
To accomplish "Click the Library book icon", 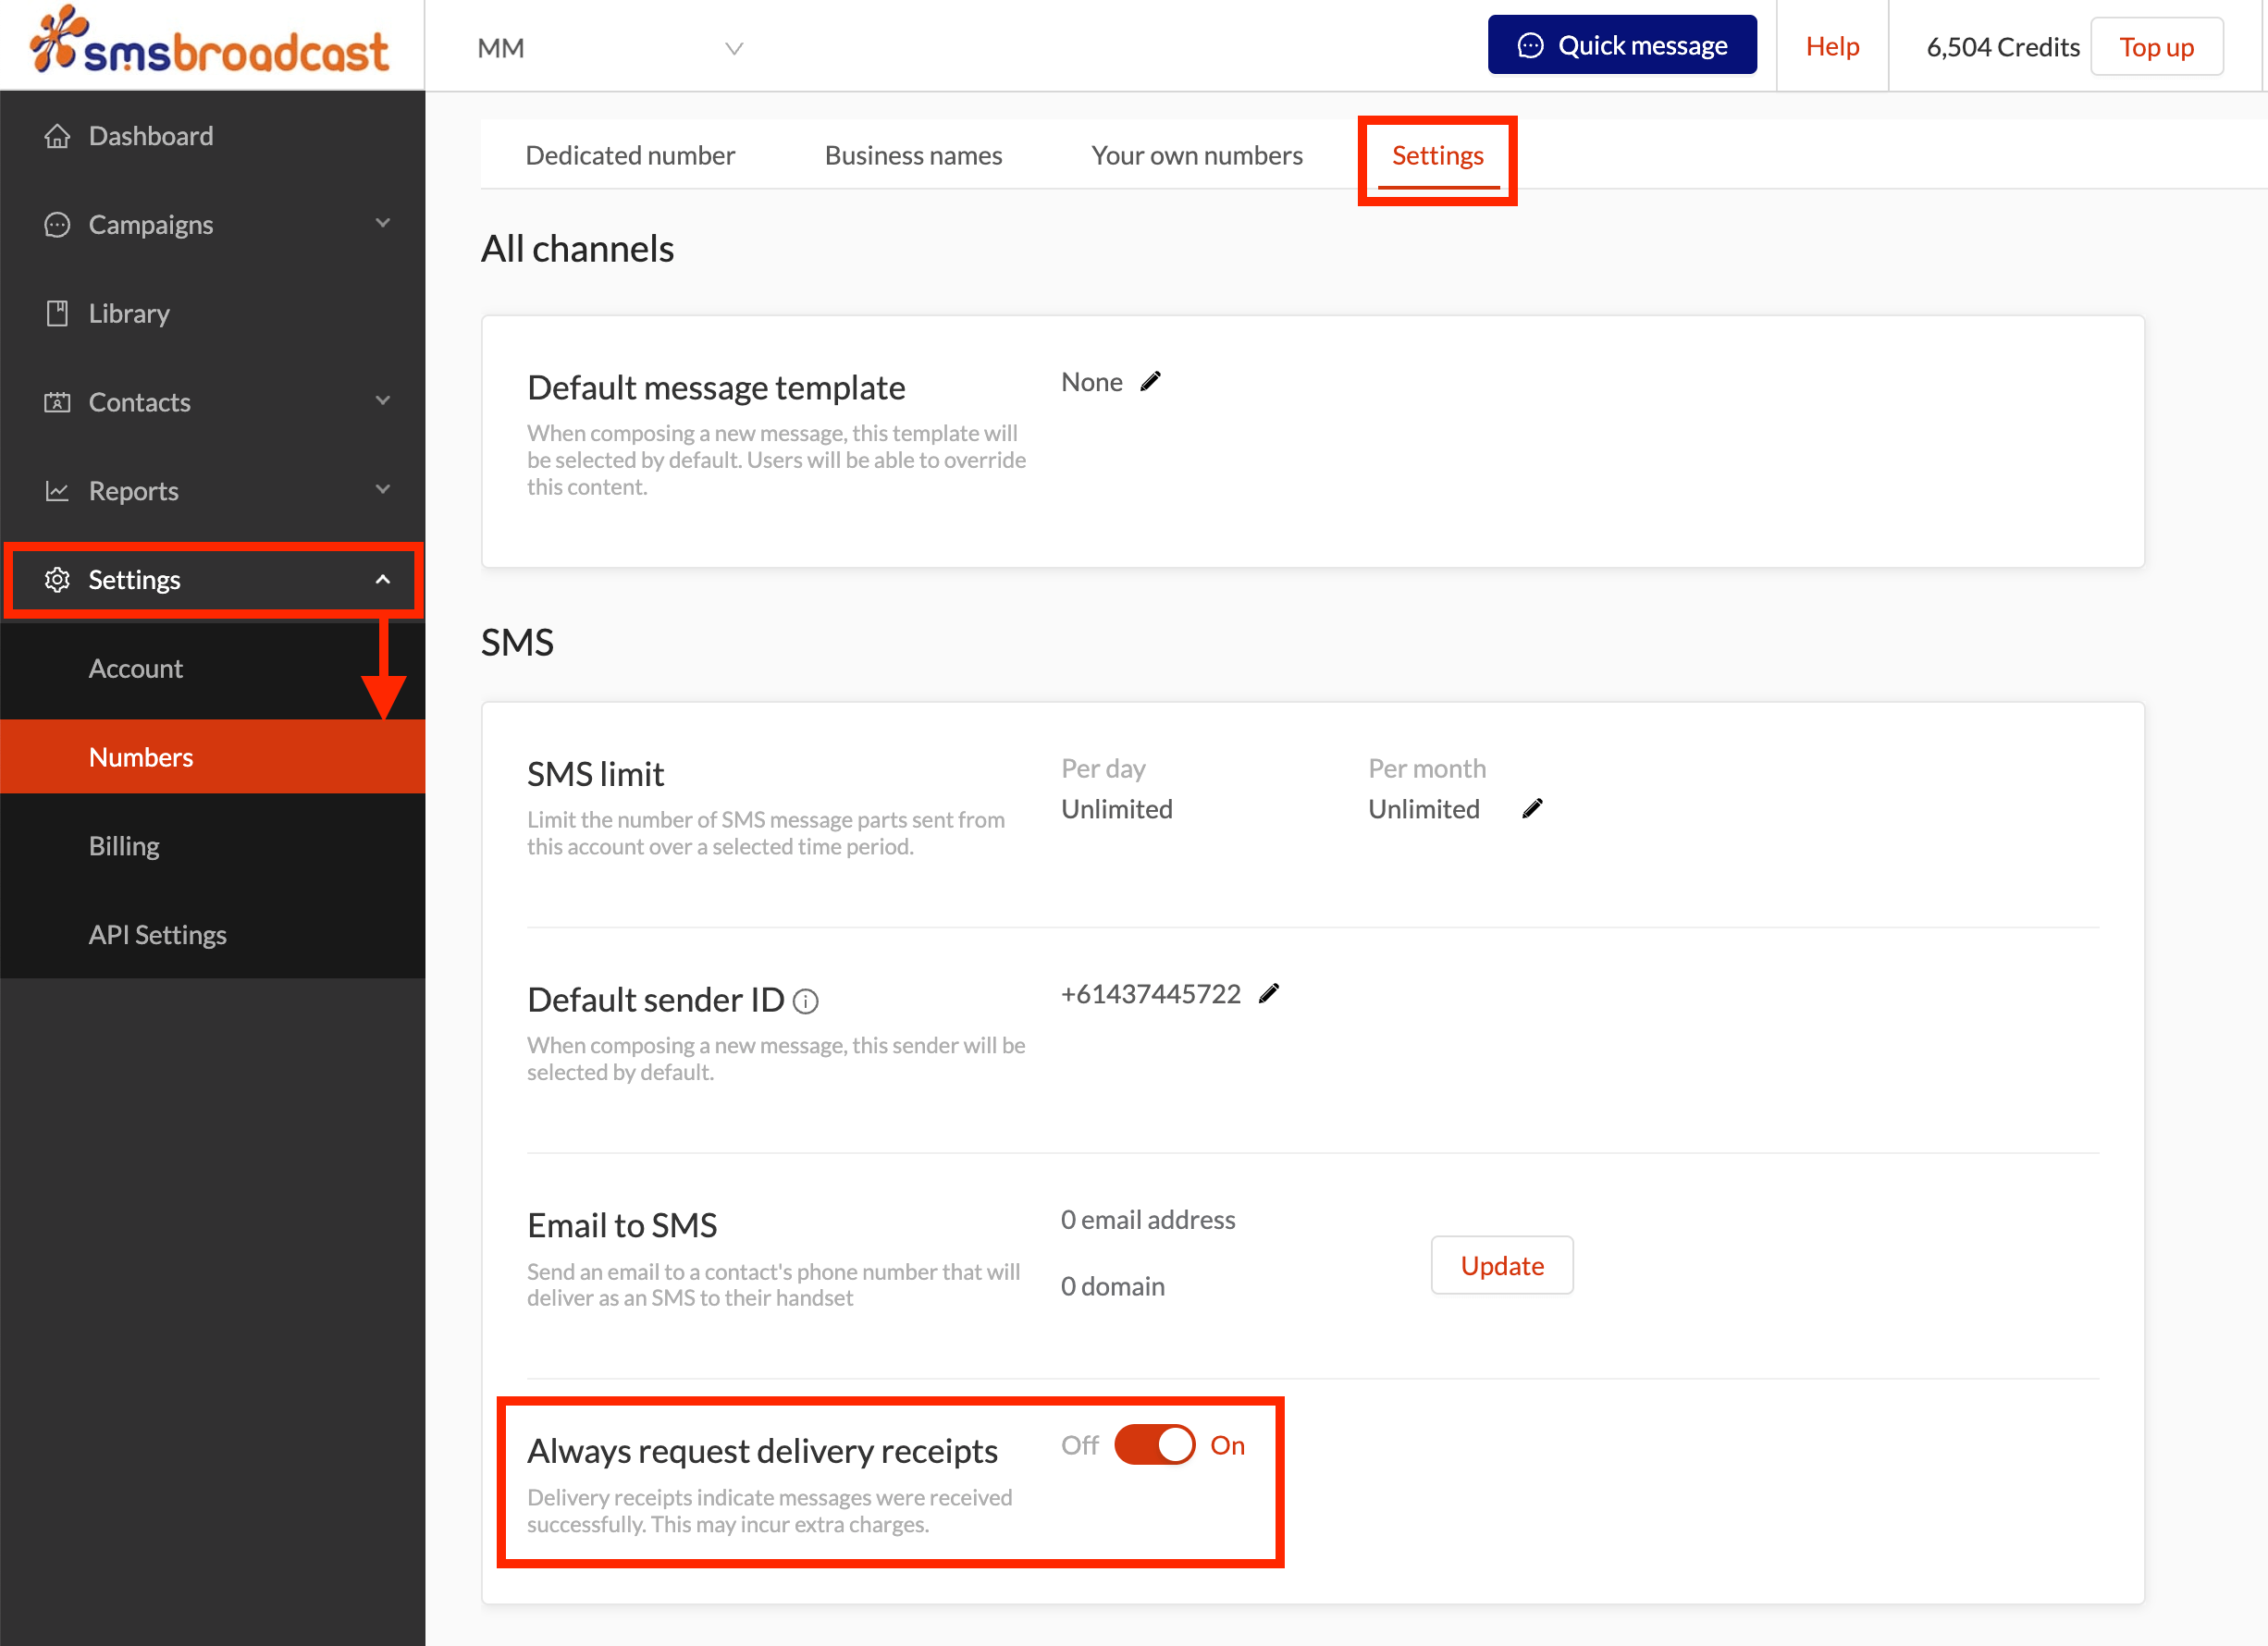I will point(57,313).
